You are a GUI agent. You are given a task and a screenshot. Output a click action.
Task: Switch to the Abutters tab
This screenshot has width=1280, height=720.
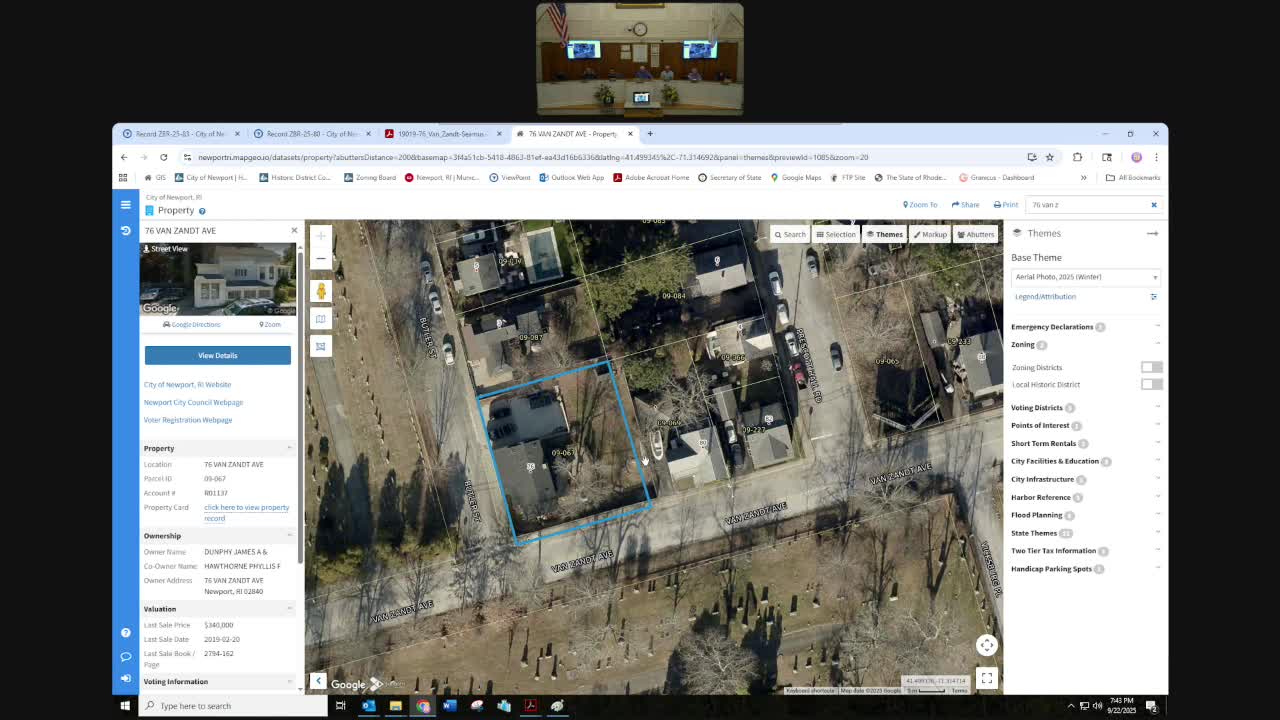975,234
